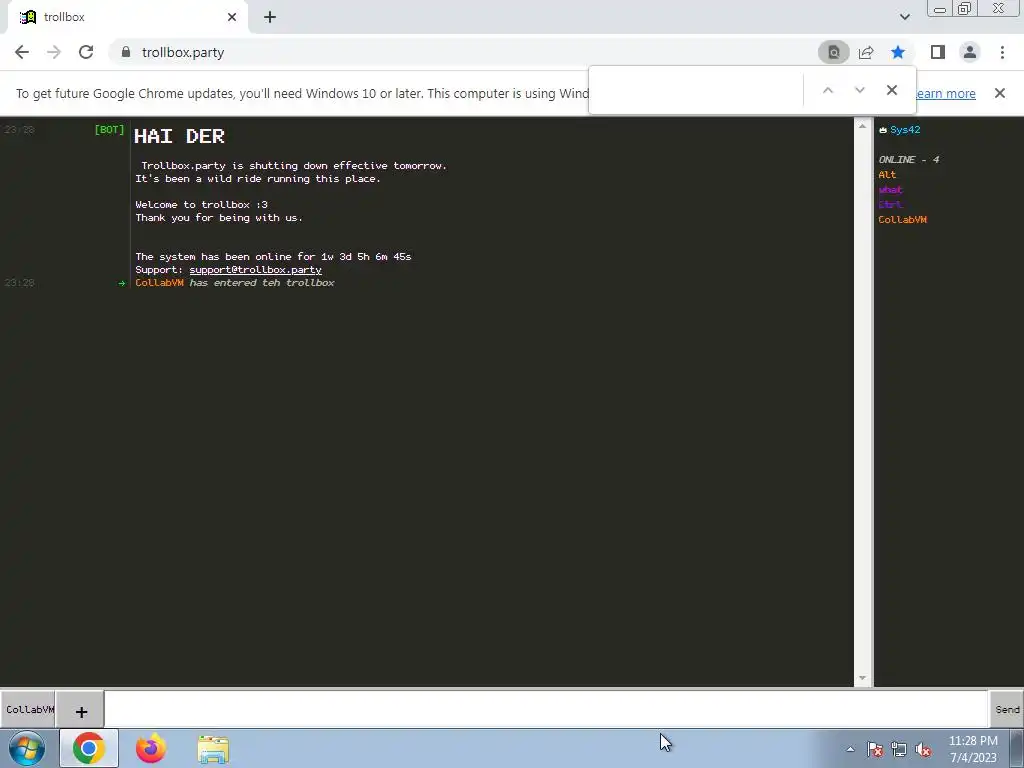
Task: Select user ctrl in online list
Action: 890,204
